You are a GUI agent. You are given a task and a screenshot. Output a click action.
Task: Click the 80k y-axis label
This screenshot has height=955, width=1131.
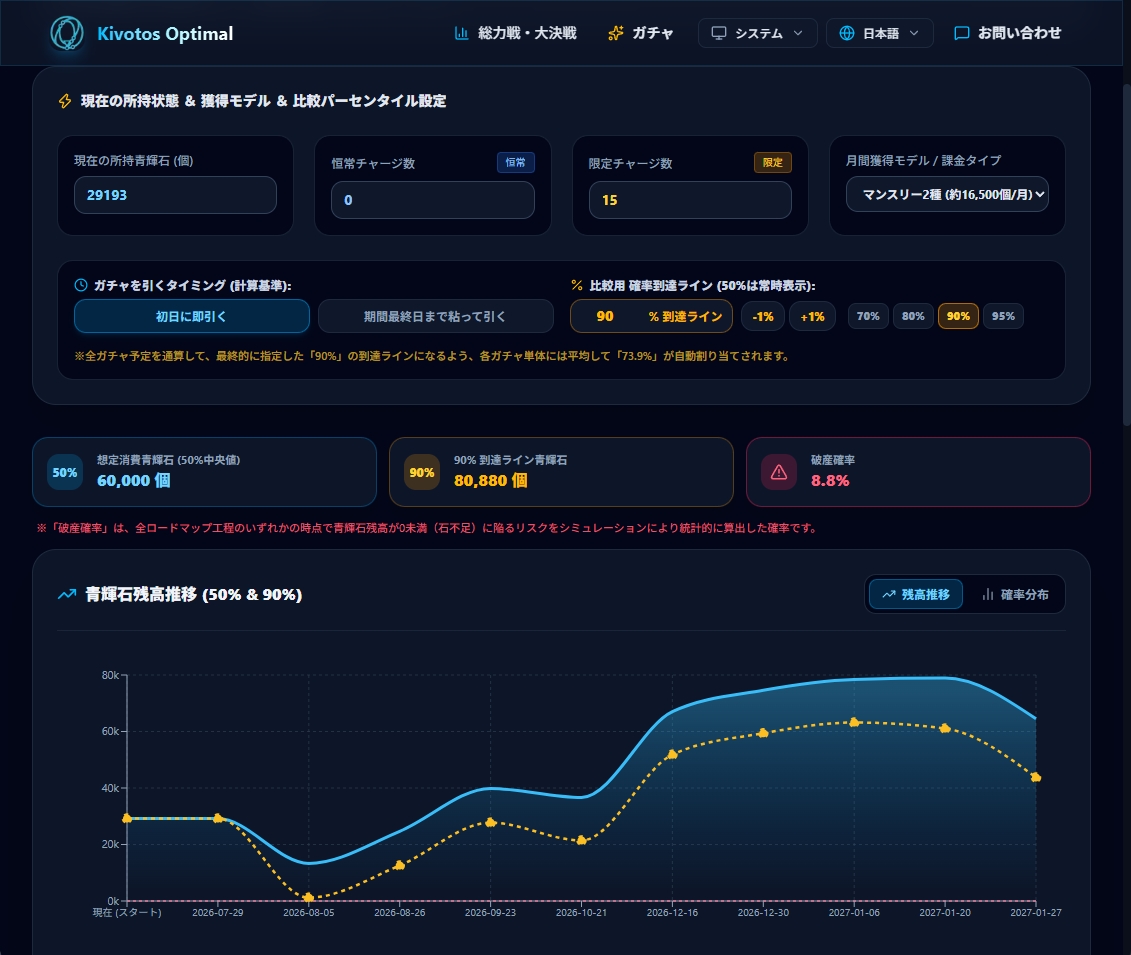coord(110,675)
